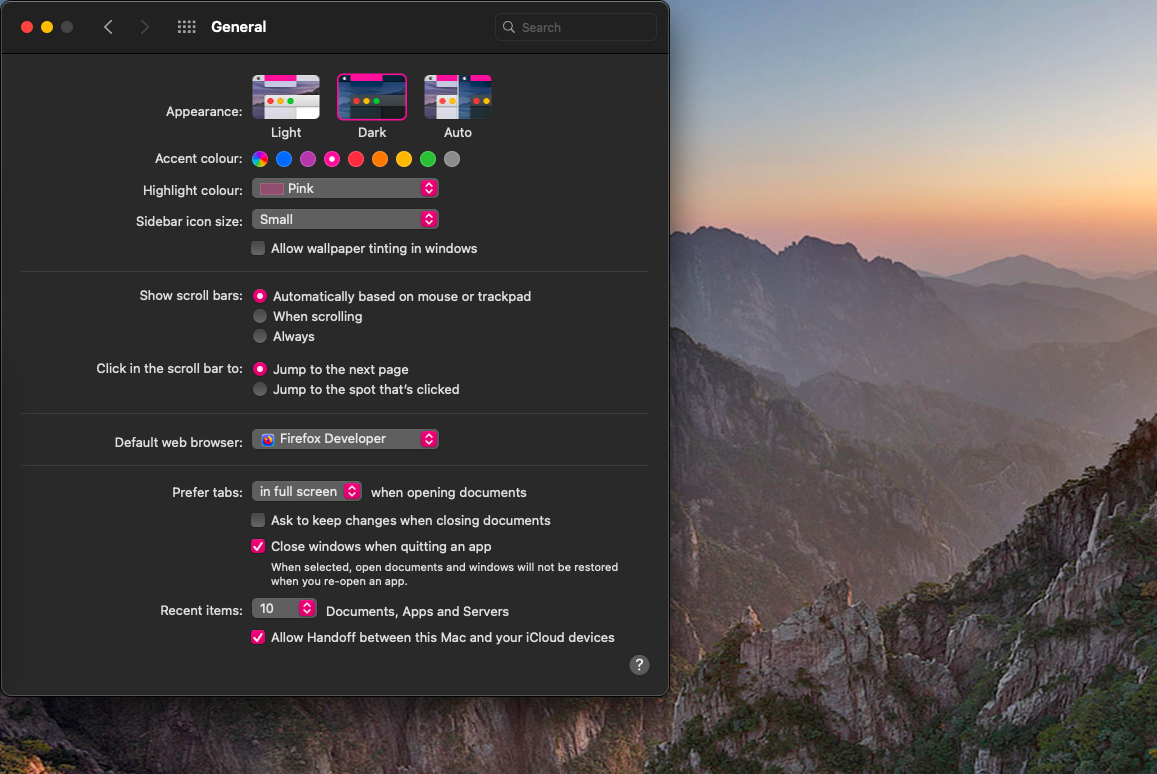1157x774 pixels.
Task: Choose multicolour accent colour
Action: pos(260,159)
